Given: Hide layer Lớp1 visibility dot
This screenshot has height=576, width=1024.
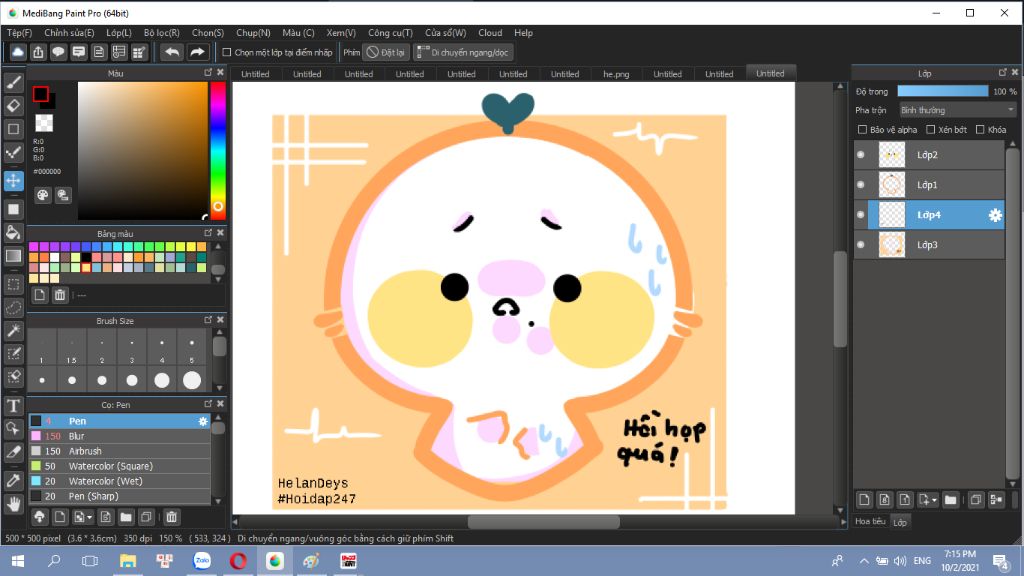Looking at the screenshot, I should [861, 185].
